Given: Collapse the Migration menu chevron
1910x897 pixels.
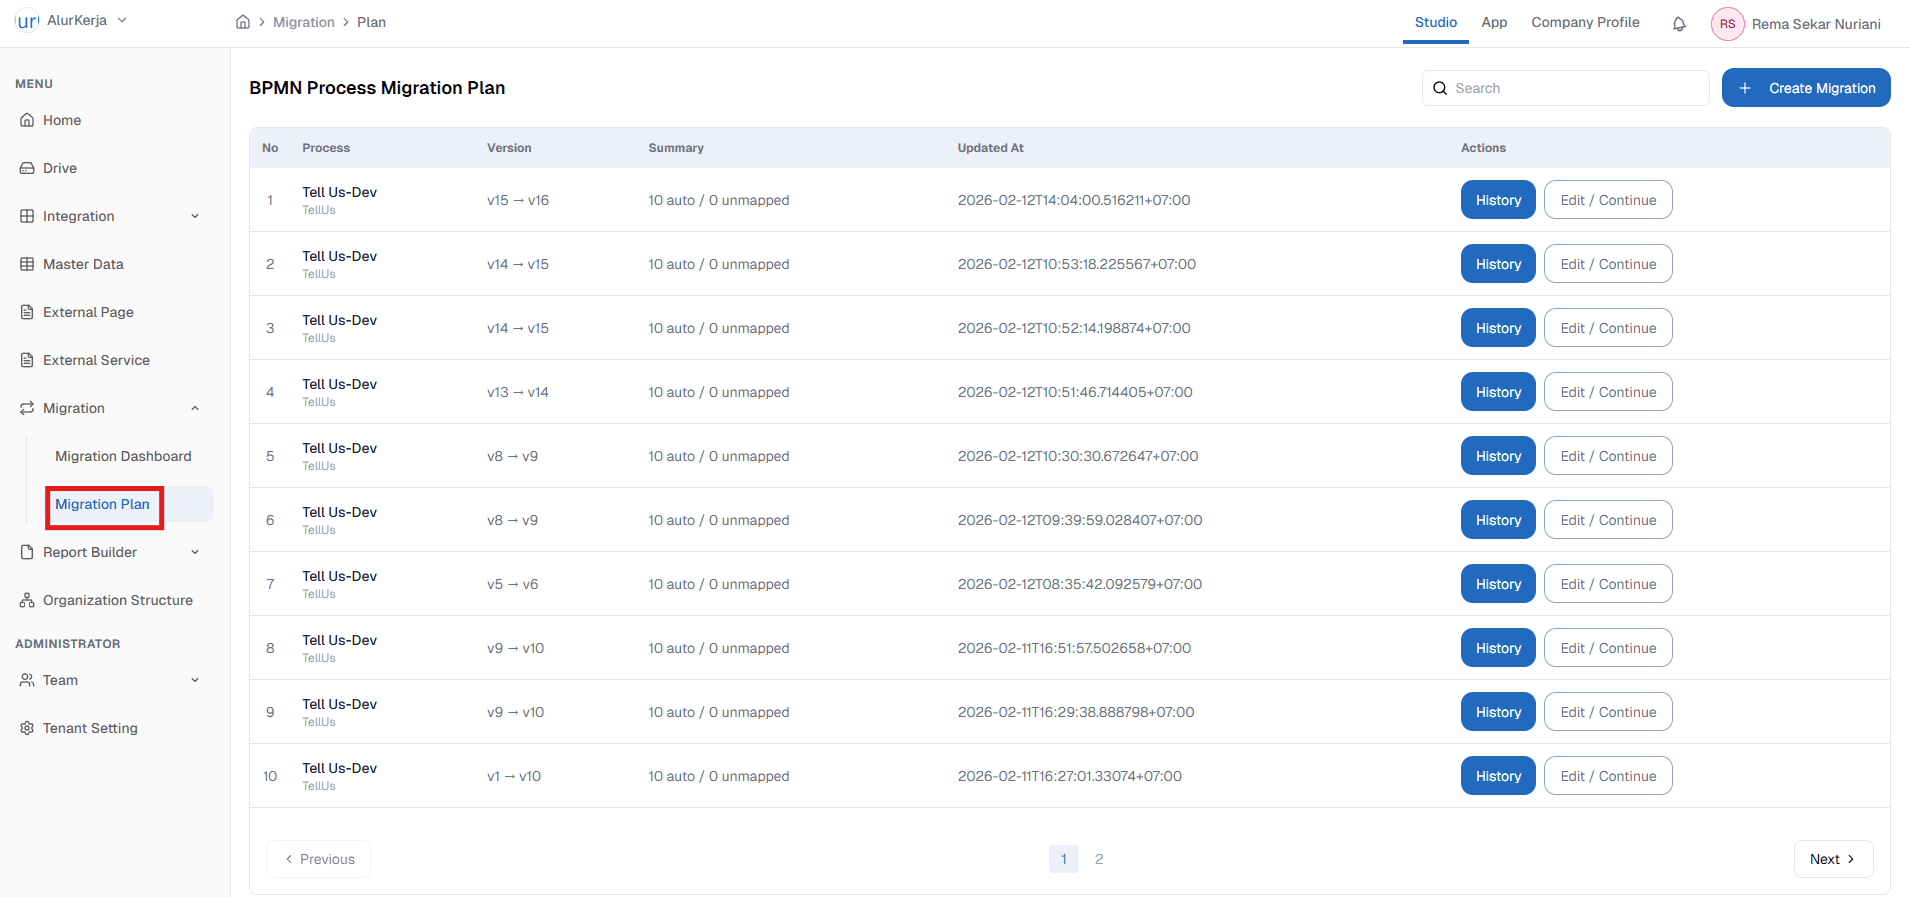Looking at the screenshot, I should pyautogui.click(x=195, y=408).
